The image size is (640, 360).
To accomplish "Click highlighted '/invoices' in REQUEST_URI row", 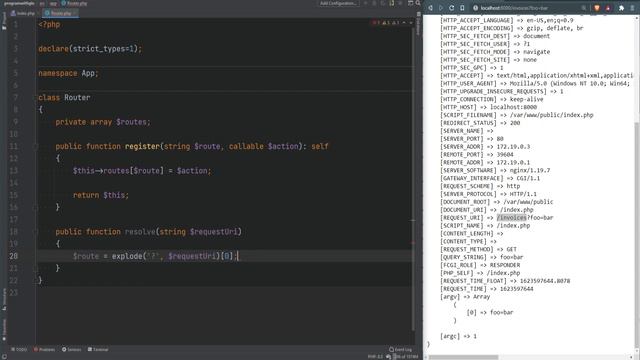I will [x=511, y=218].
